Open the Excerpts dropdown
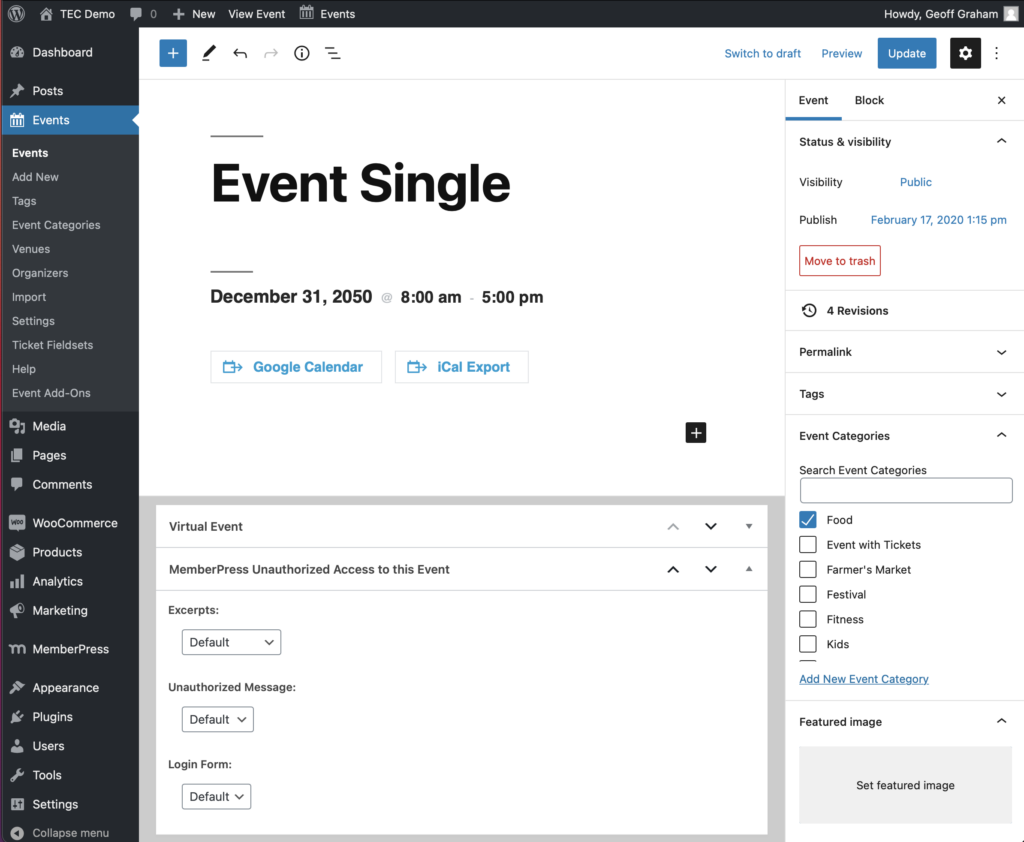 (x=231, y=642)
